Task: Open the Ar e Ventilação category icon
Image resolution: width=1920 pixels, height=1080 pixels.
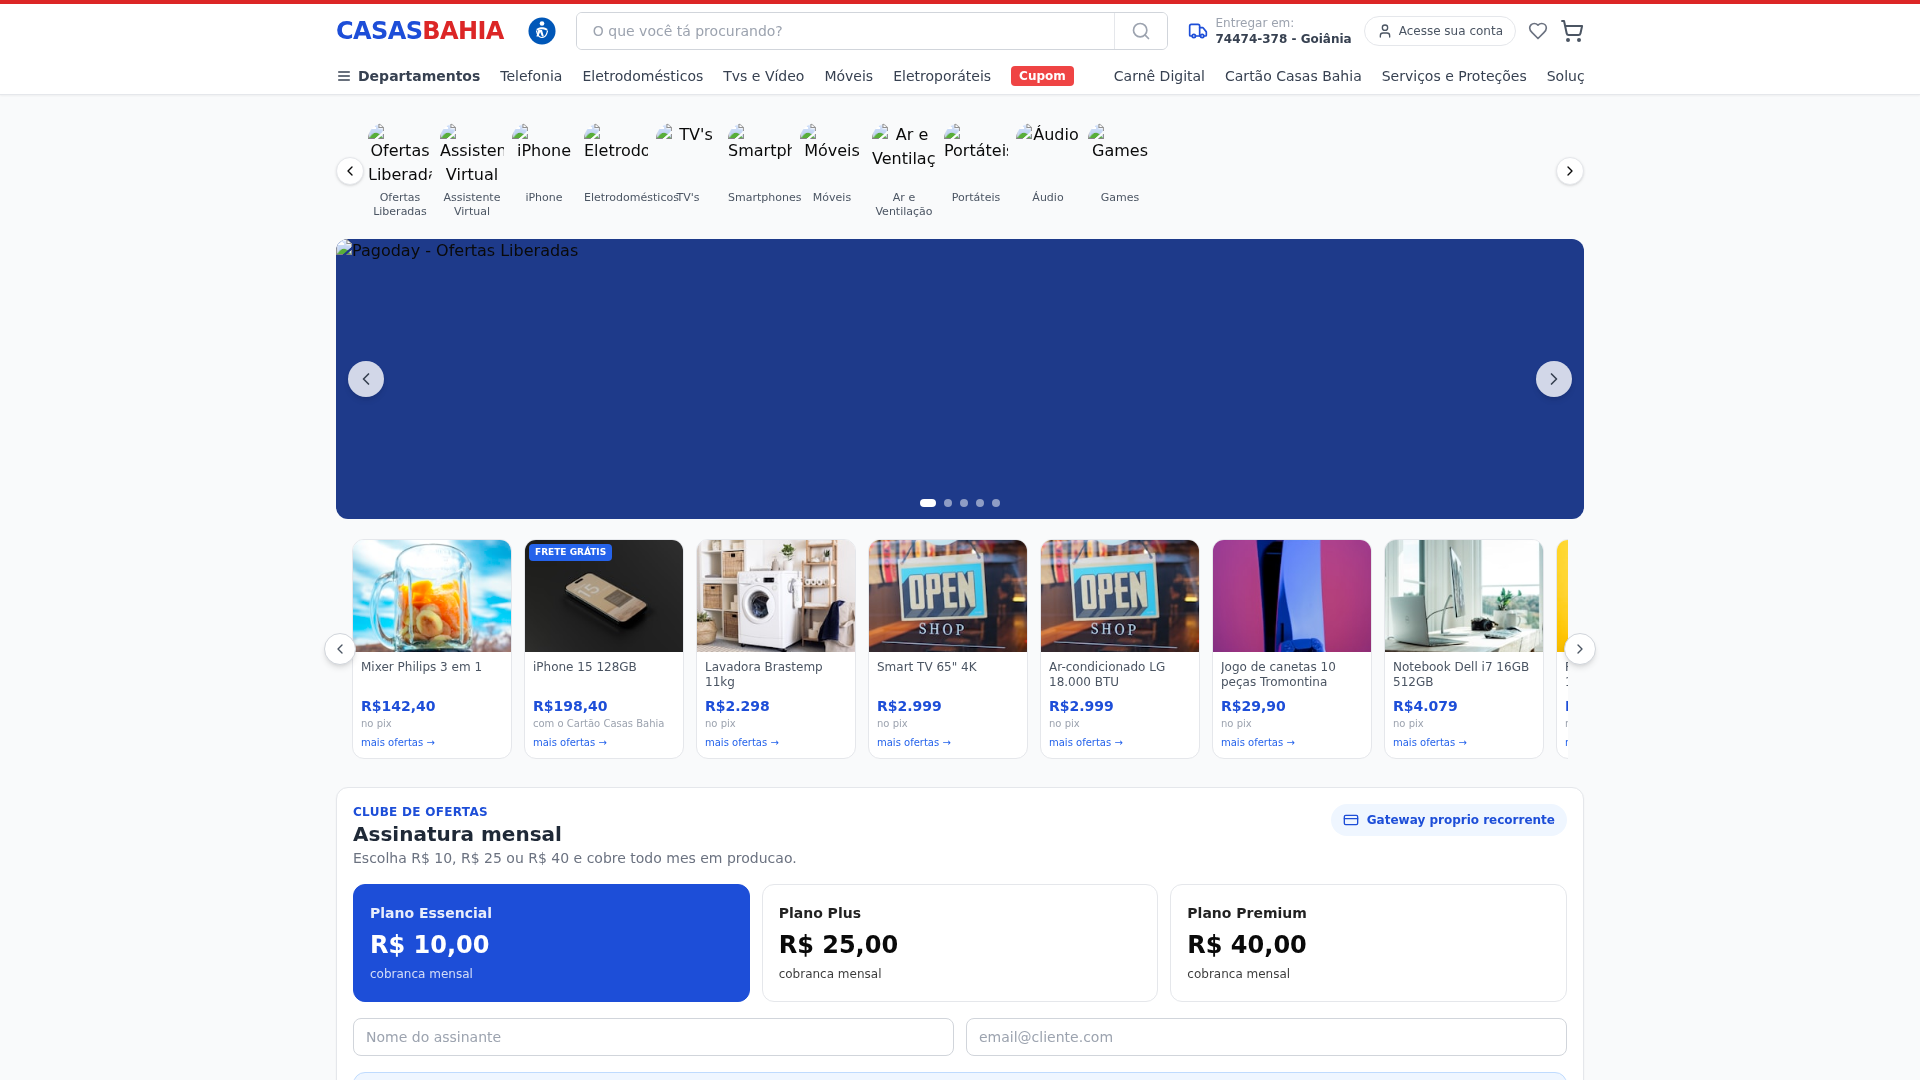Action: 904,155
